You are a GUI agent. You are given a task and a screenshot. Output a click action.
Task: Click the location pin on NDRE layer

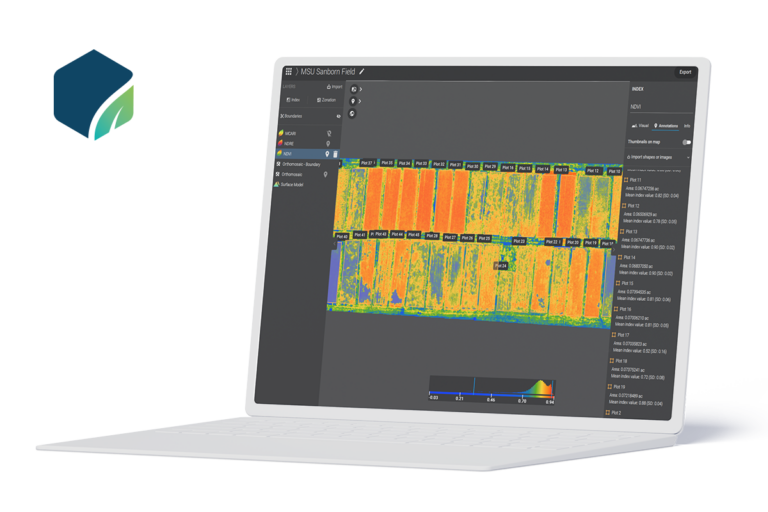[329, 143]
